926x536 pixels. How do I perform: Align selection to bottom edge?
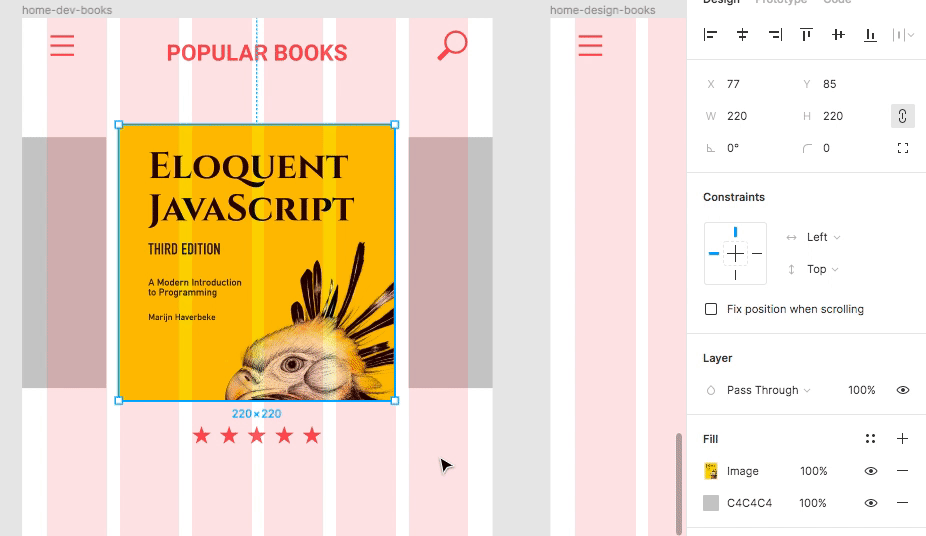870,35
